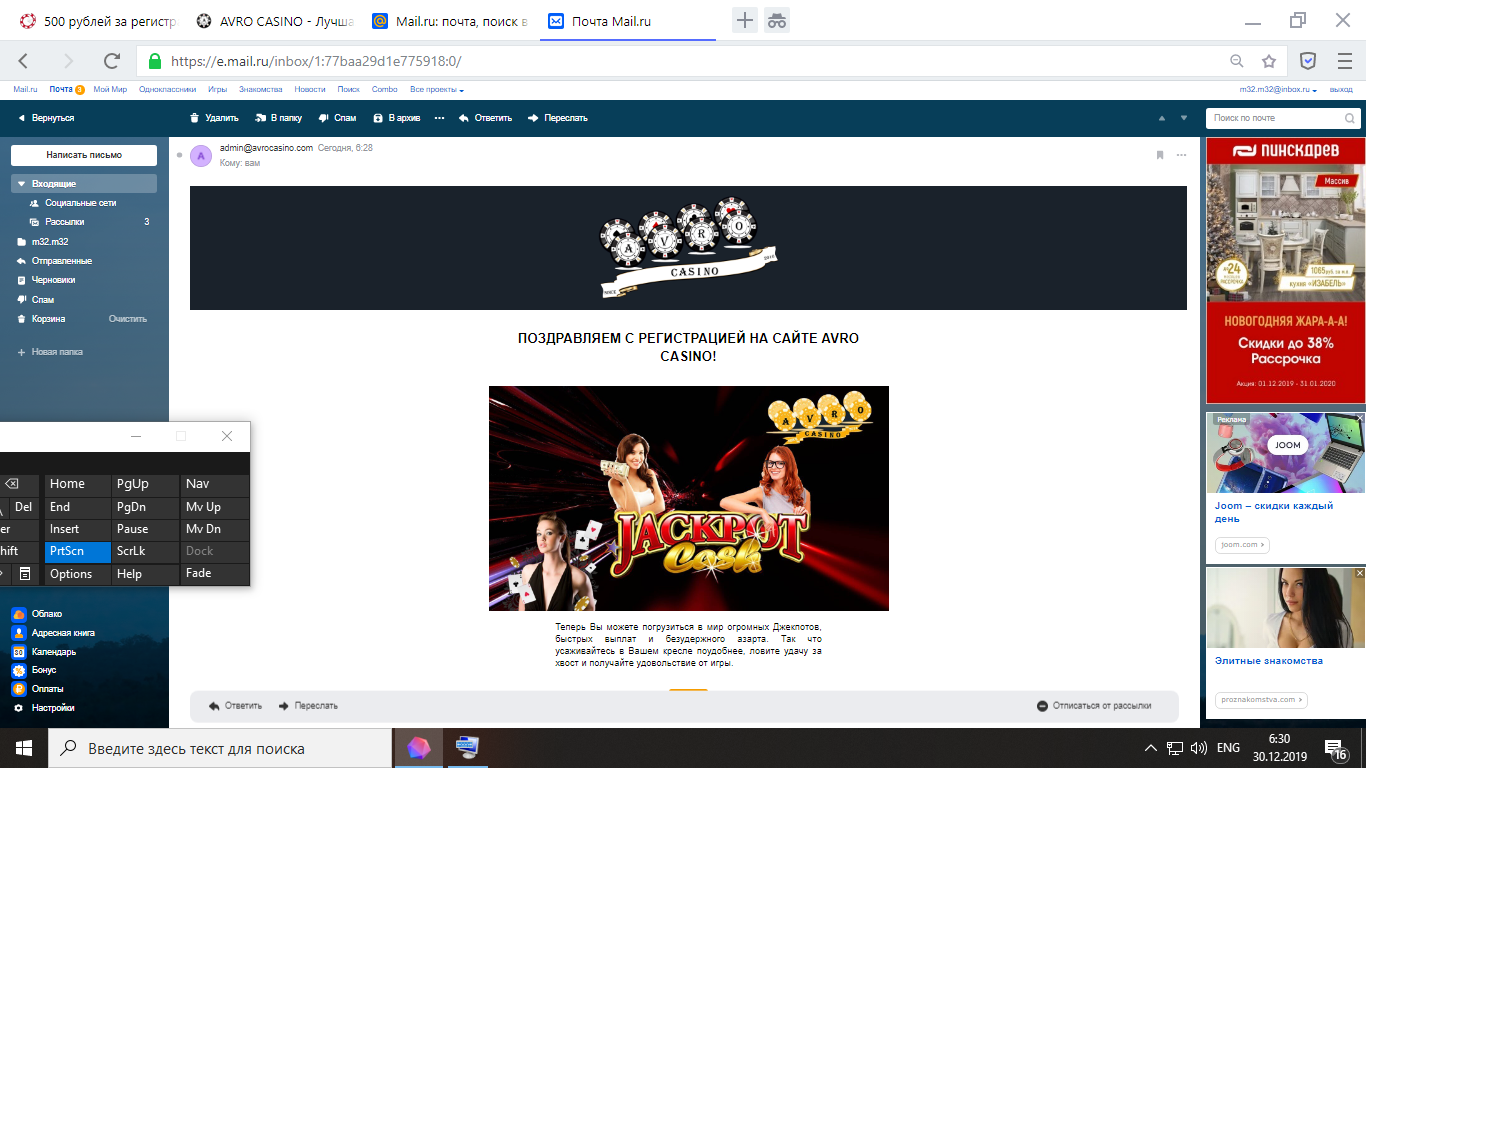The image size is (1500, 1125).
Task: Forward the email using the top Переслать
Action: click(558, 118)
